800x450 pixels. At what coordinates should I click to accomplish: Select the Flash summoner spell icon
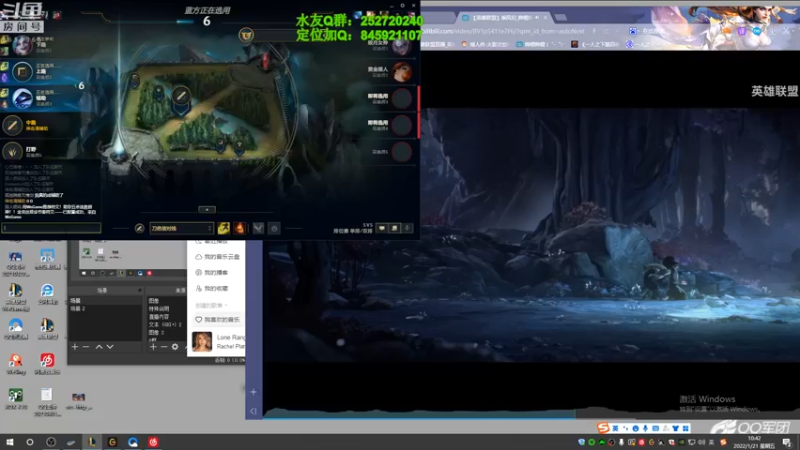[223, 228]
